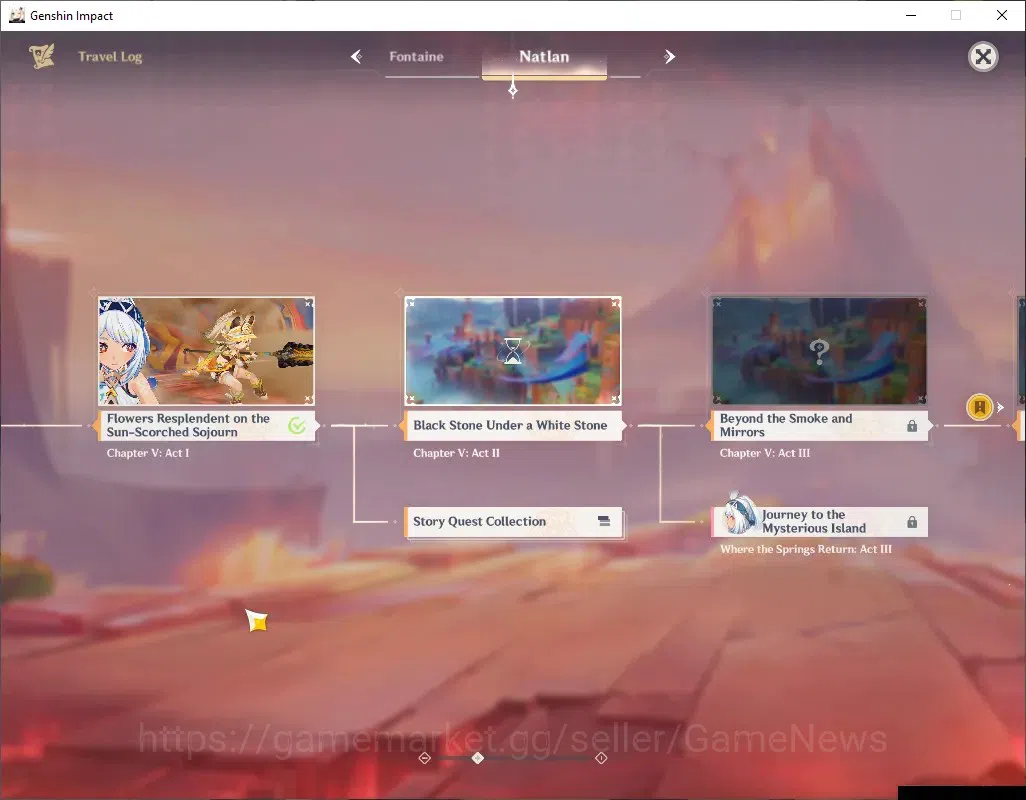Click Beyond the Smoke and Mirrors title
The image size is (1026, 800).
coord(786,425)
